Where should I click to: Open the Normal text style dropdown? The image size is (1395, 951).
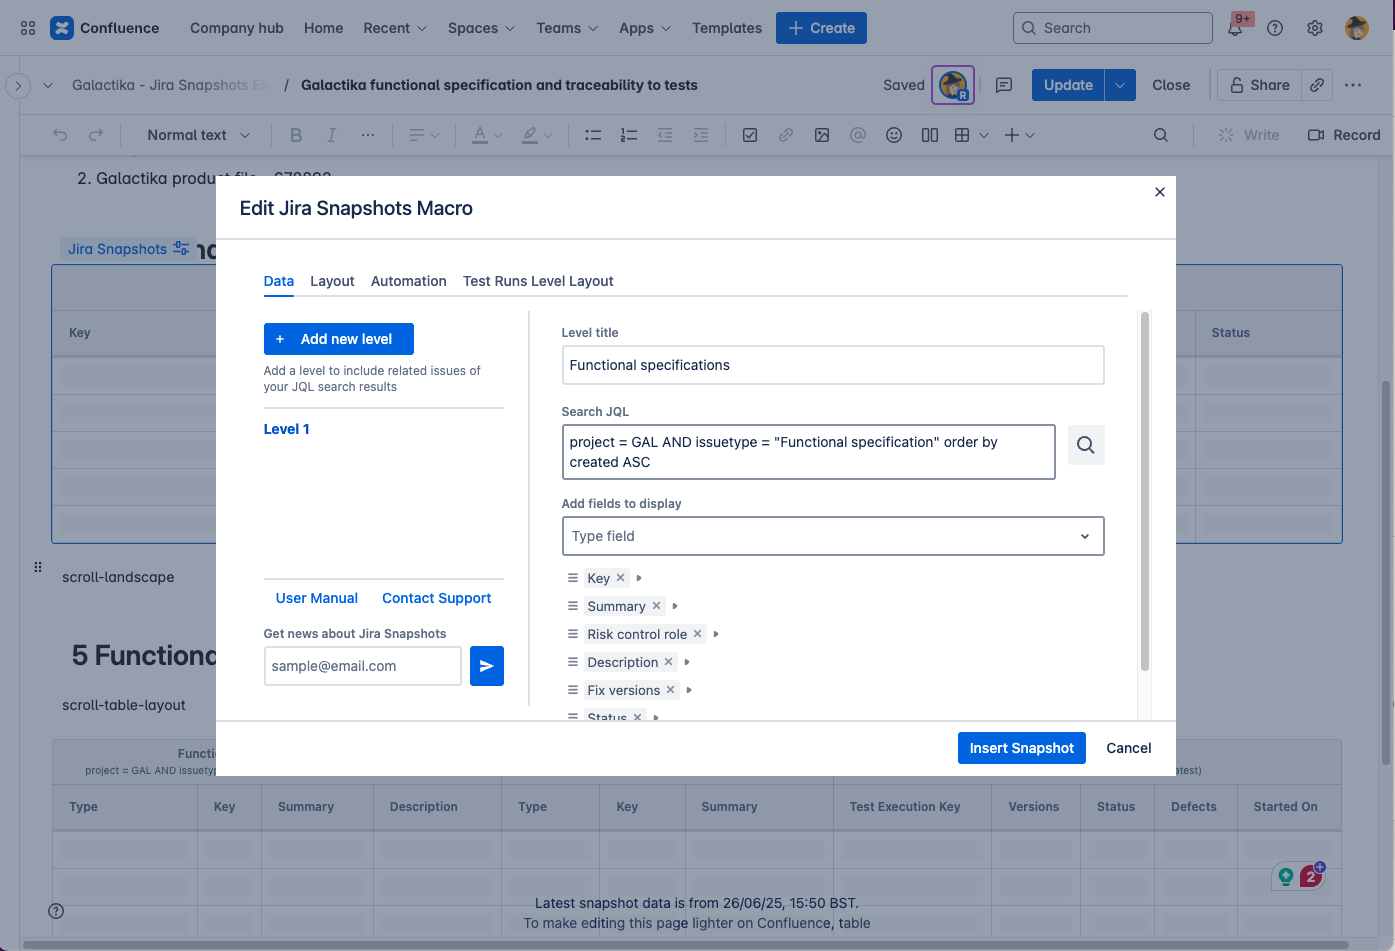195,134
